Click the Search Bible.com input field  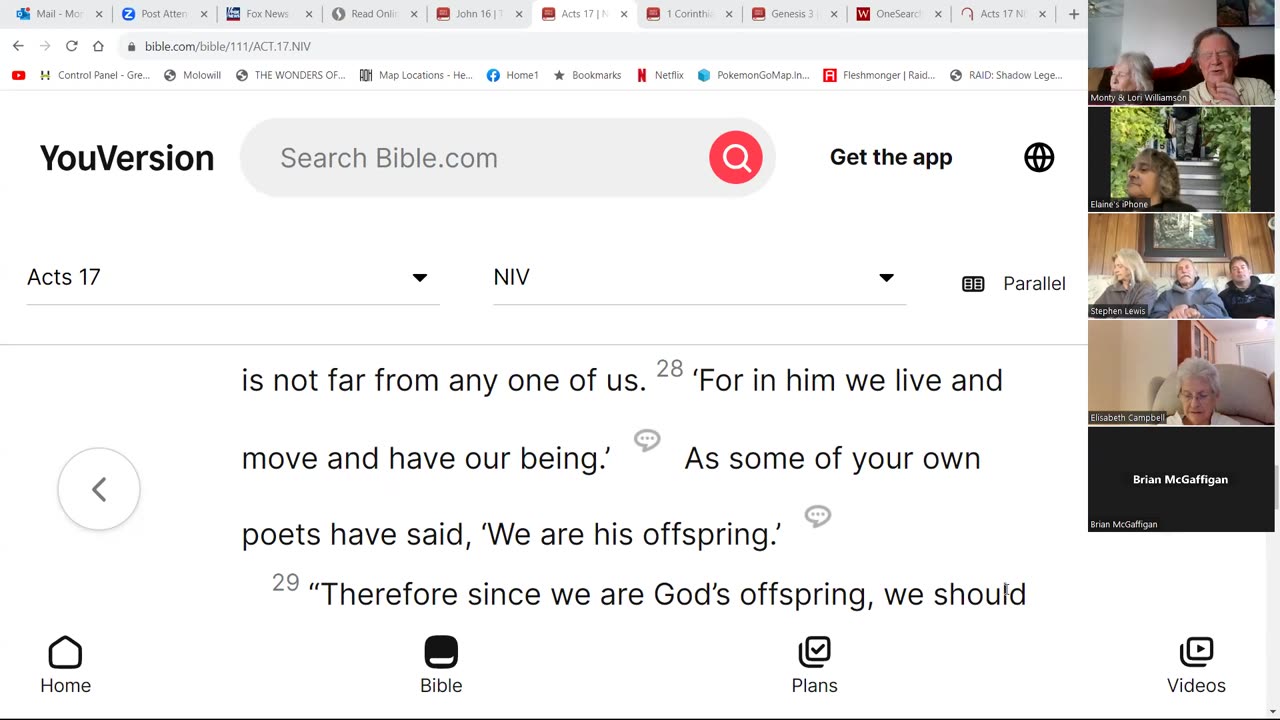[x=480, y=158]
